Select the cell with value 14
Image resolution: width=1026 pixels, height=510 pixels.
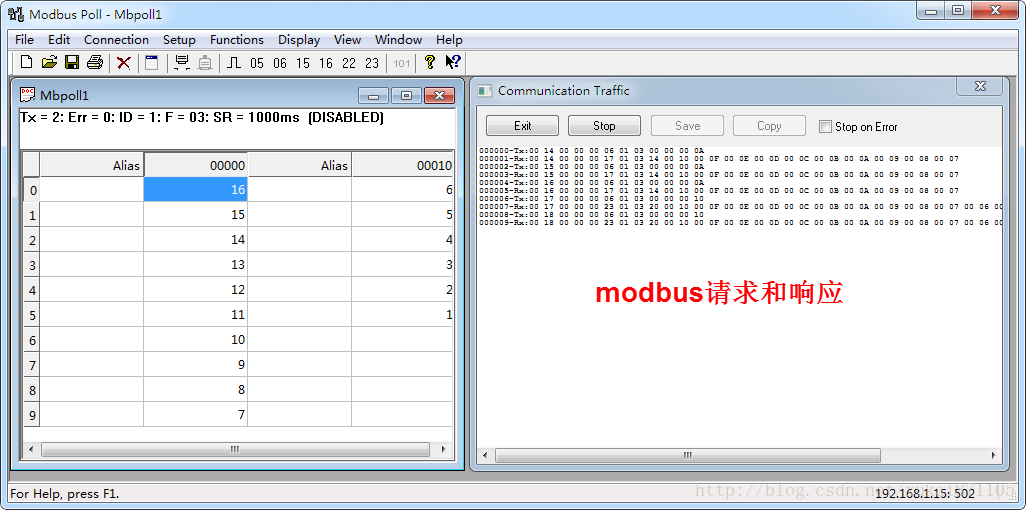tap(196, 240)
